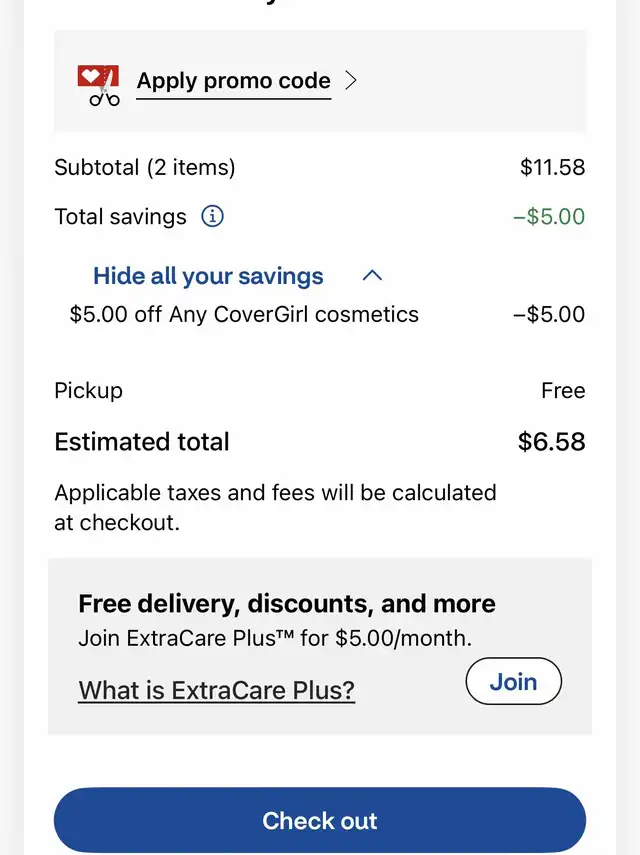Click the Total savings info icon

pyautogui.click(x=212, y=216)
